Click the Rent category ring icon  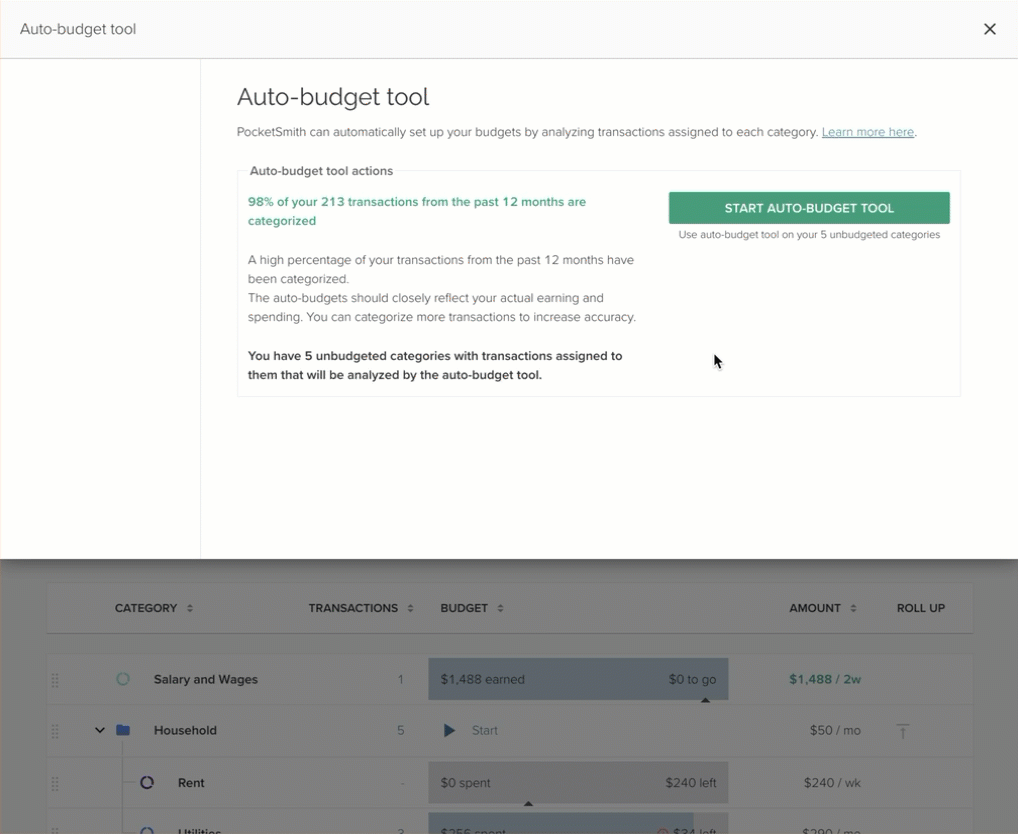coord(147,783)
